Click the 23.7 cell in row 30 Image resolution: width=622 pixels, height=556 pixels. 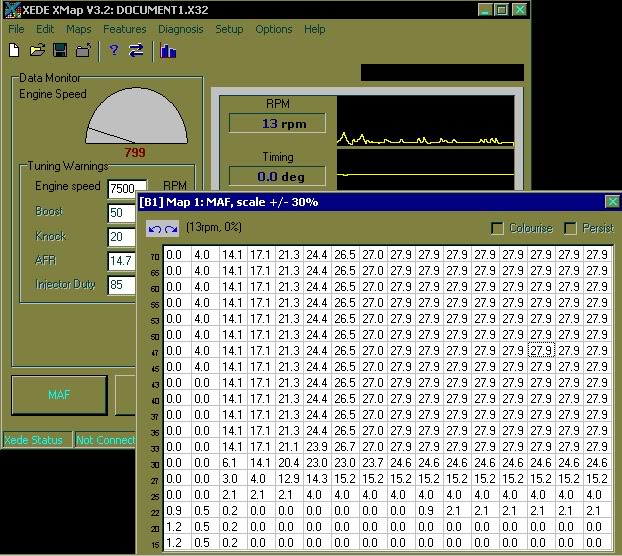(373, 463)
